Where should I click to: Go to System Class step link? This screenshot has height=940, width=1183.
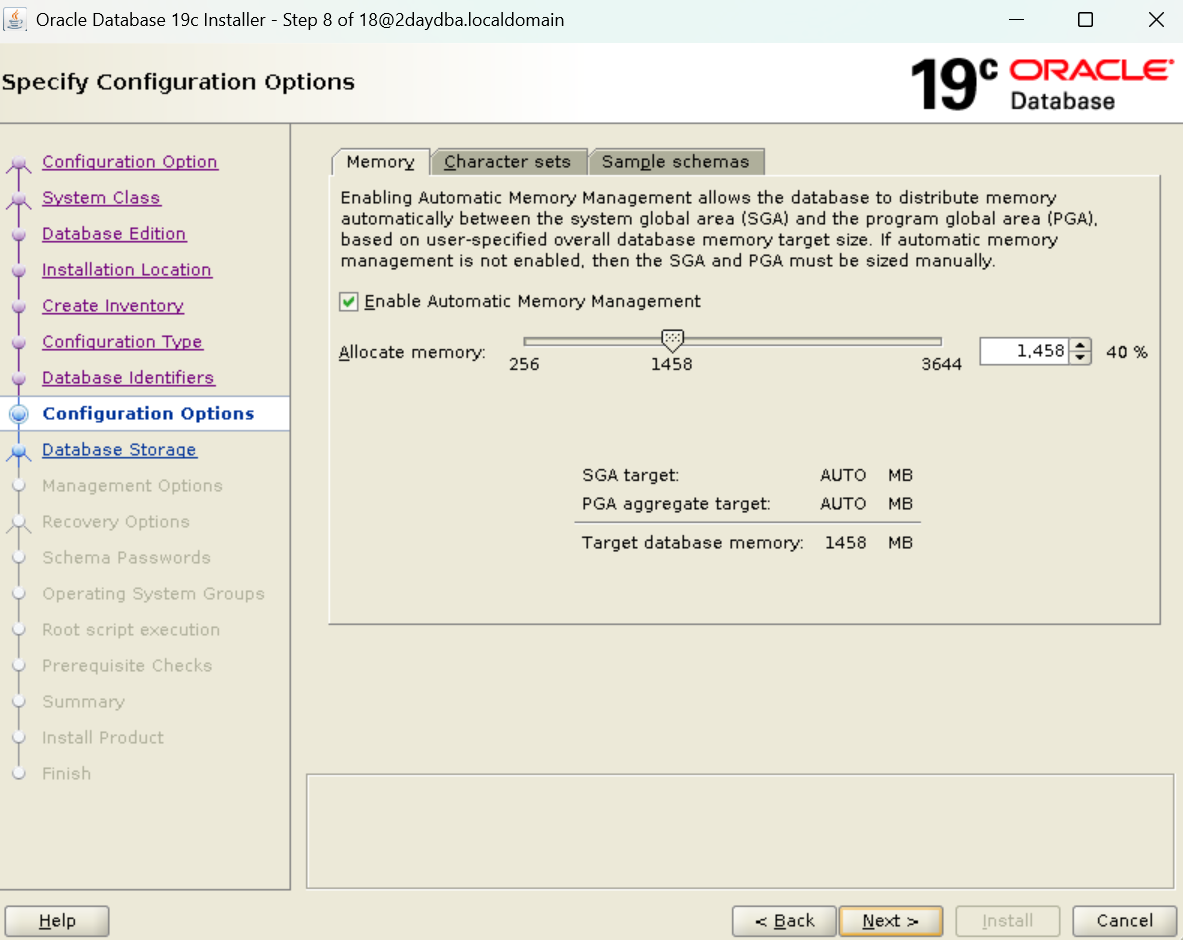(x=101, y=198)
